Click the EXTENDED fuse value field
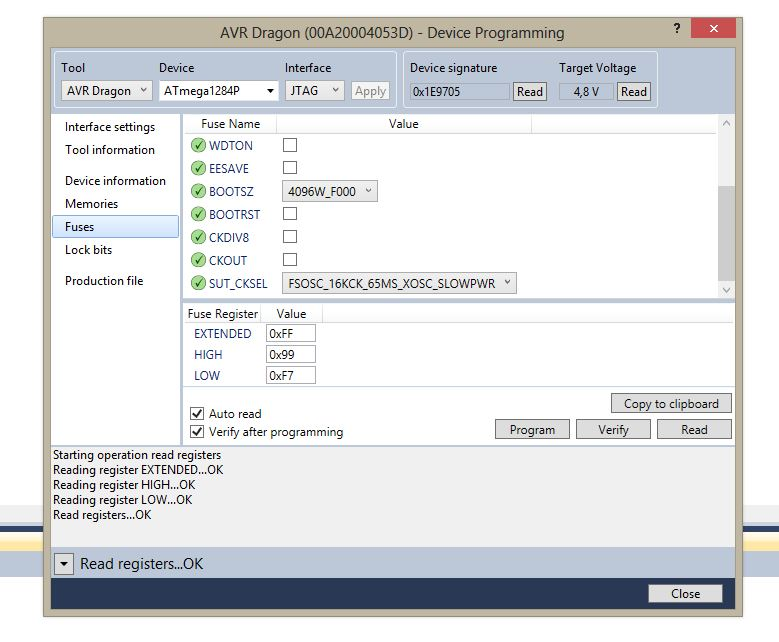This screenshot has height=642, width=779. pos(291,333)
